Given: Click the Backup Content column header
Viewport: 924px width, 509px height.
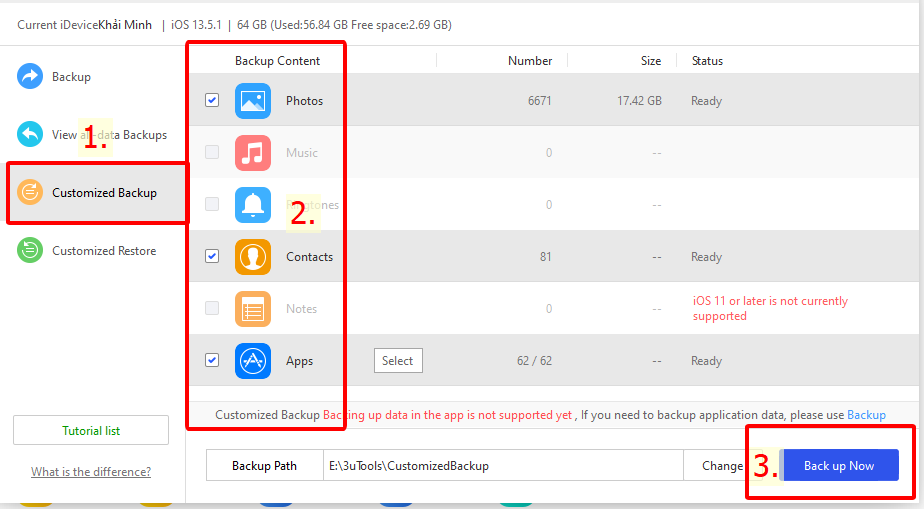Looking at the screenshot, I should click(277, 61).
